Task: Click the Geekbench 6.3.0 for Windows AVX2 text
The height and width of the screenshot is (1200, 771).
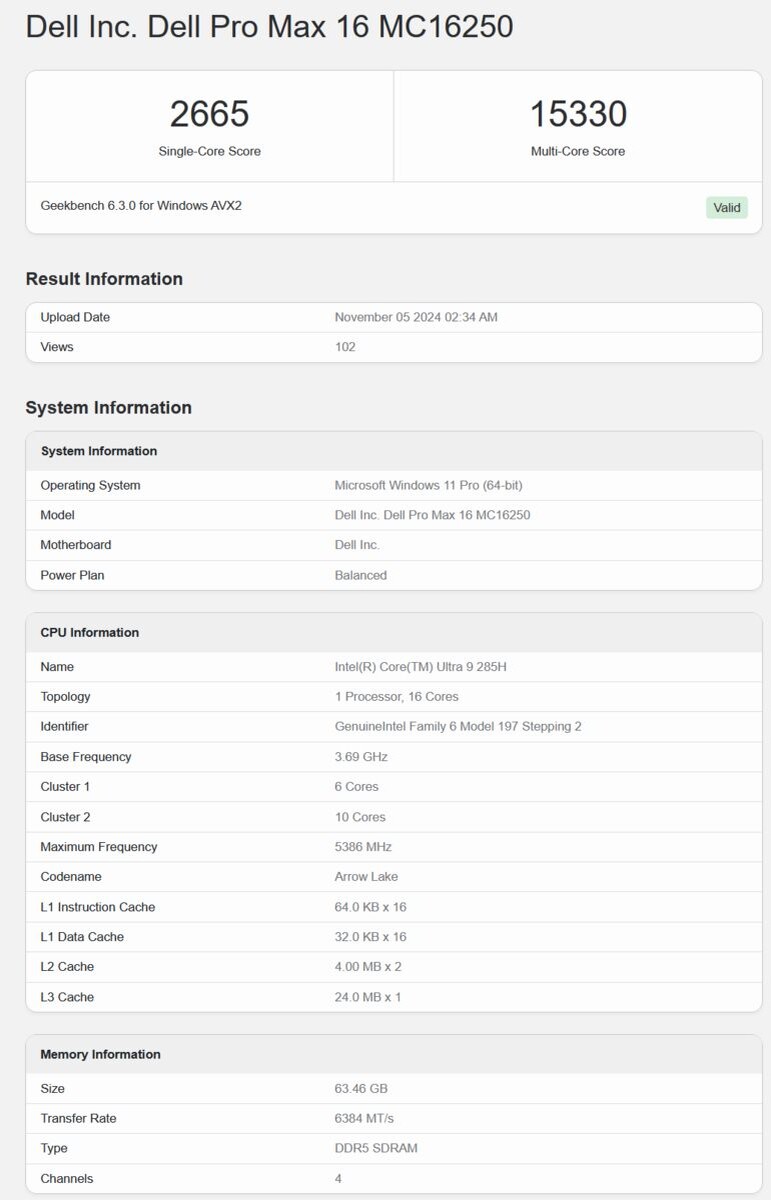Action: pyautogui.click(x=141, y=206)
